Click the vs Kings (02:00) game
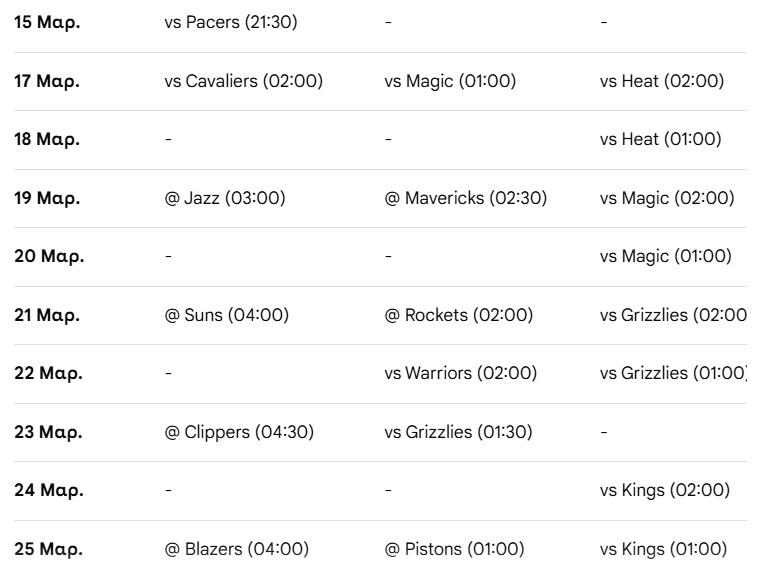Image resolution: width=757 pixels, height=565 pixels. click(x=665, y=491)
